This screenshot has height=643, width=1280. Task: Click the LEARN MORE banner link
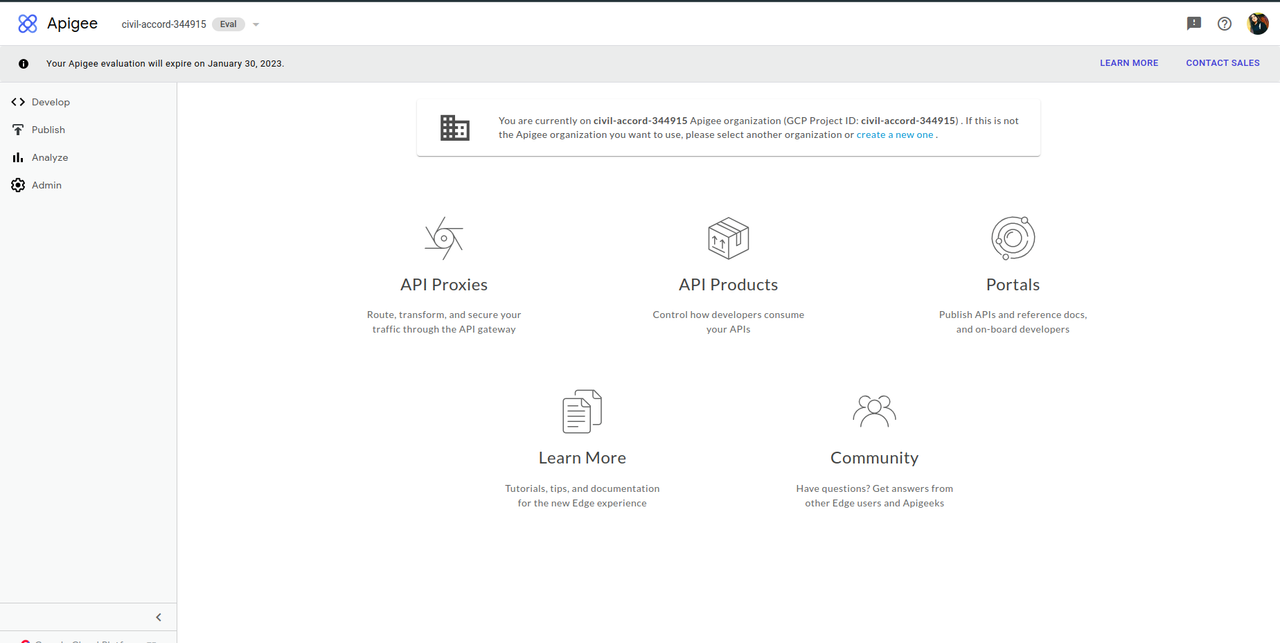coord(1129,63)
